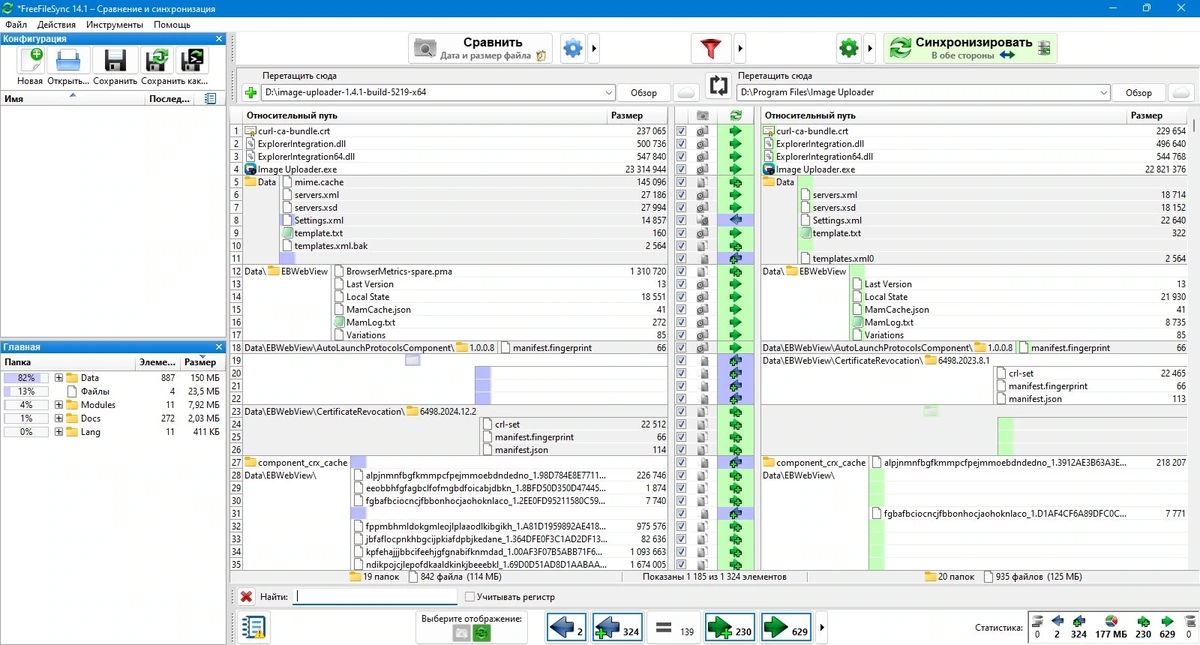The image size is (1200, 645).
Task: Expand comparison variant arrow next to gear
Action: 594,48
